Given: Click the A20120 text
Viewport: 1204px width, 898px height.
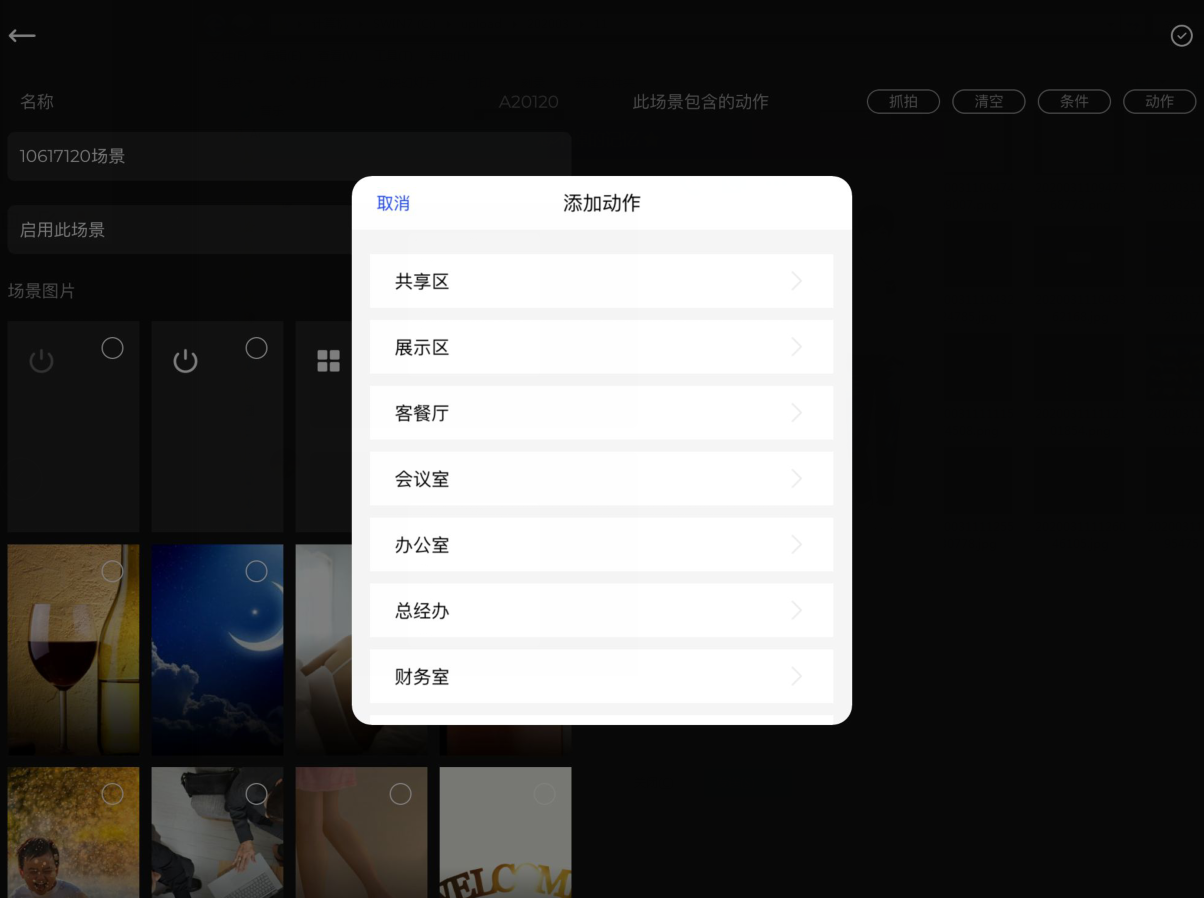Looking at the screenshot, I should (529, 102).
